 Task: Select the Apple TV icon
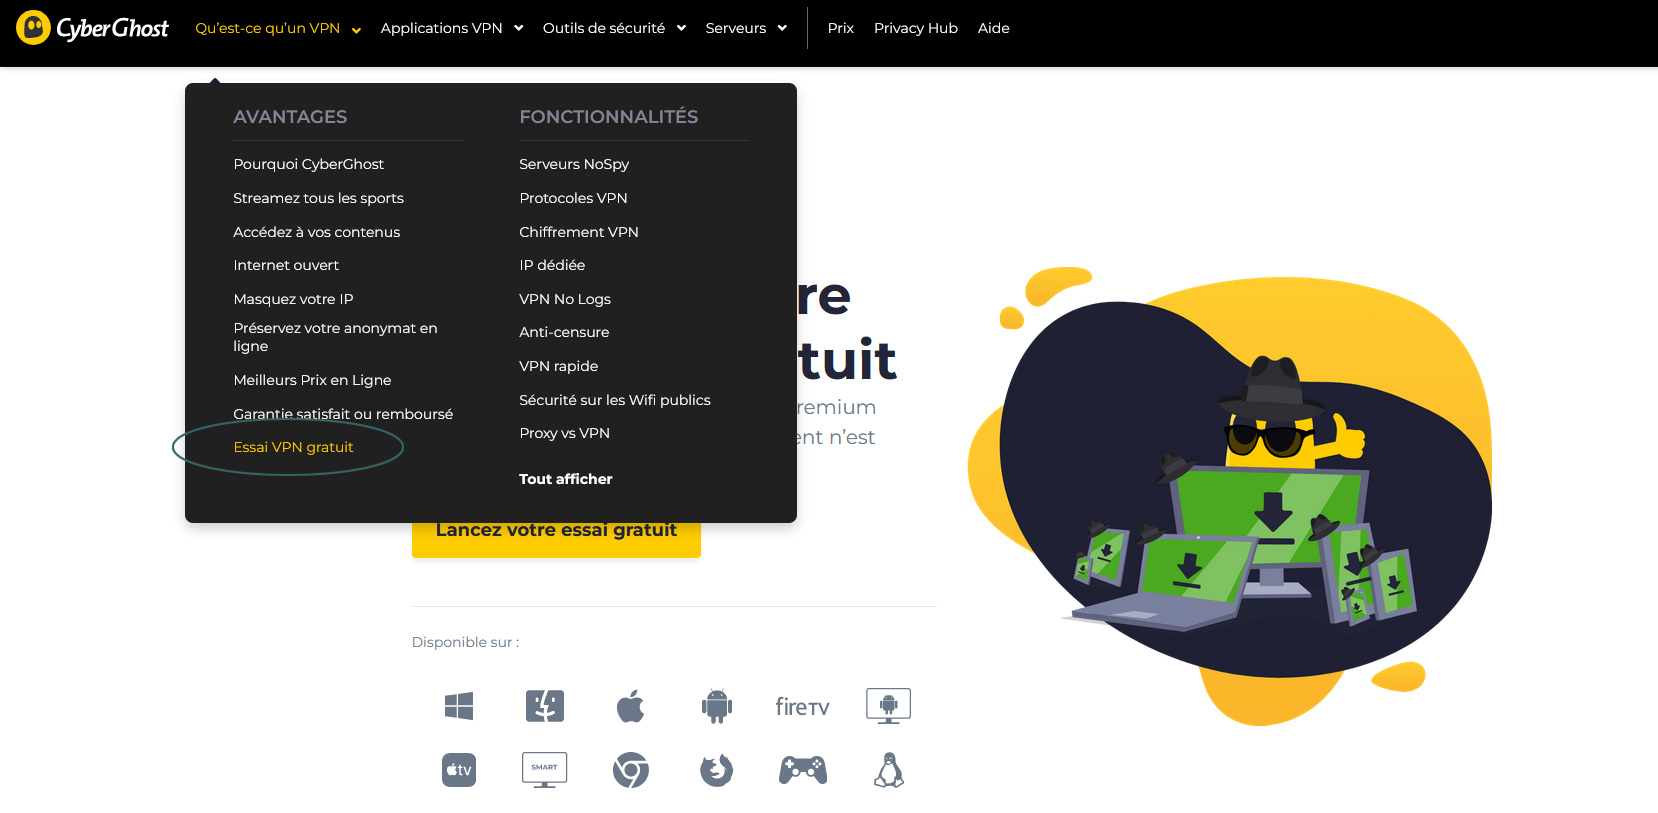(x=459, y=770)
